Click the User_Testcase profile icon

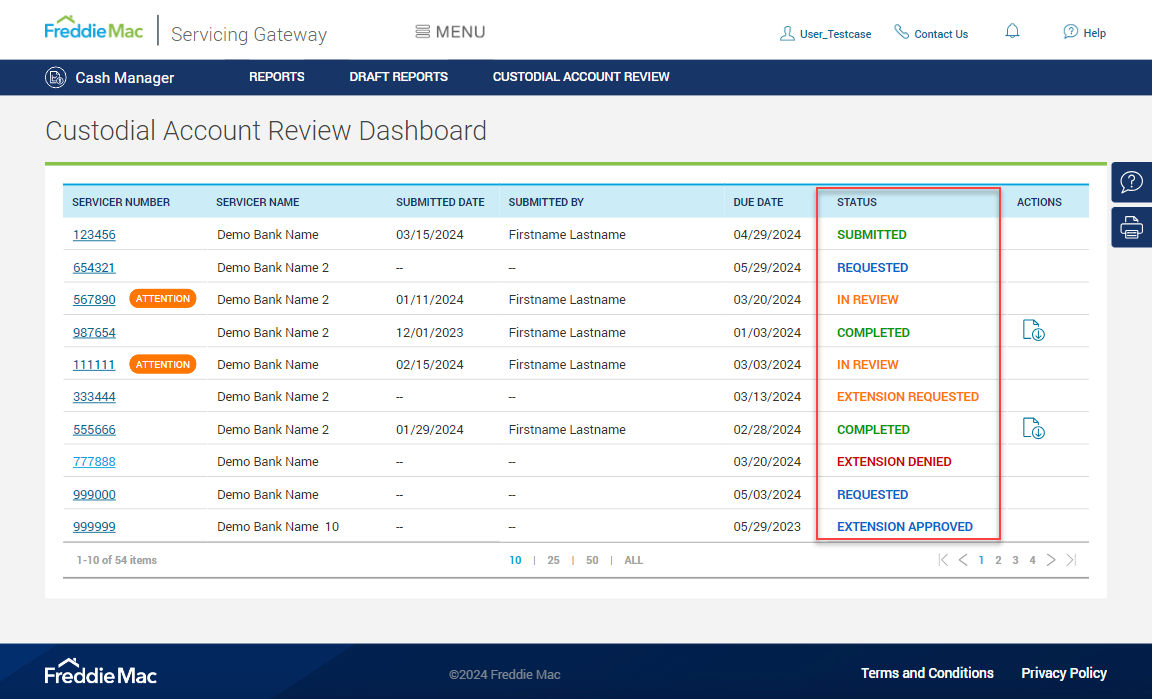(788, 33)
